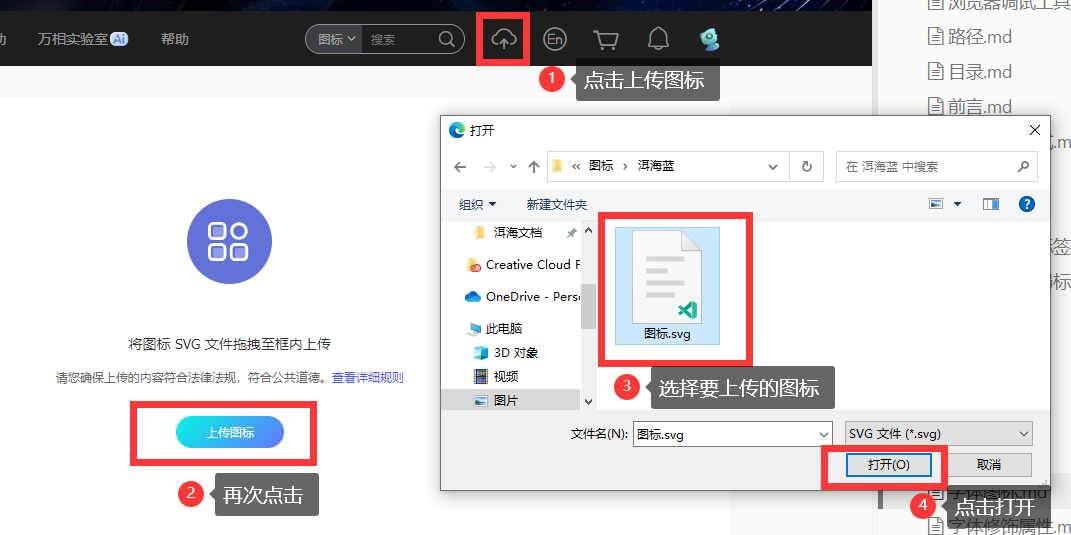Click the 上传图标 button
Screen dimensions: 1071x535
(x=230, y=432)
